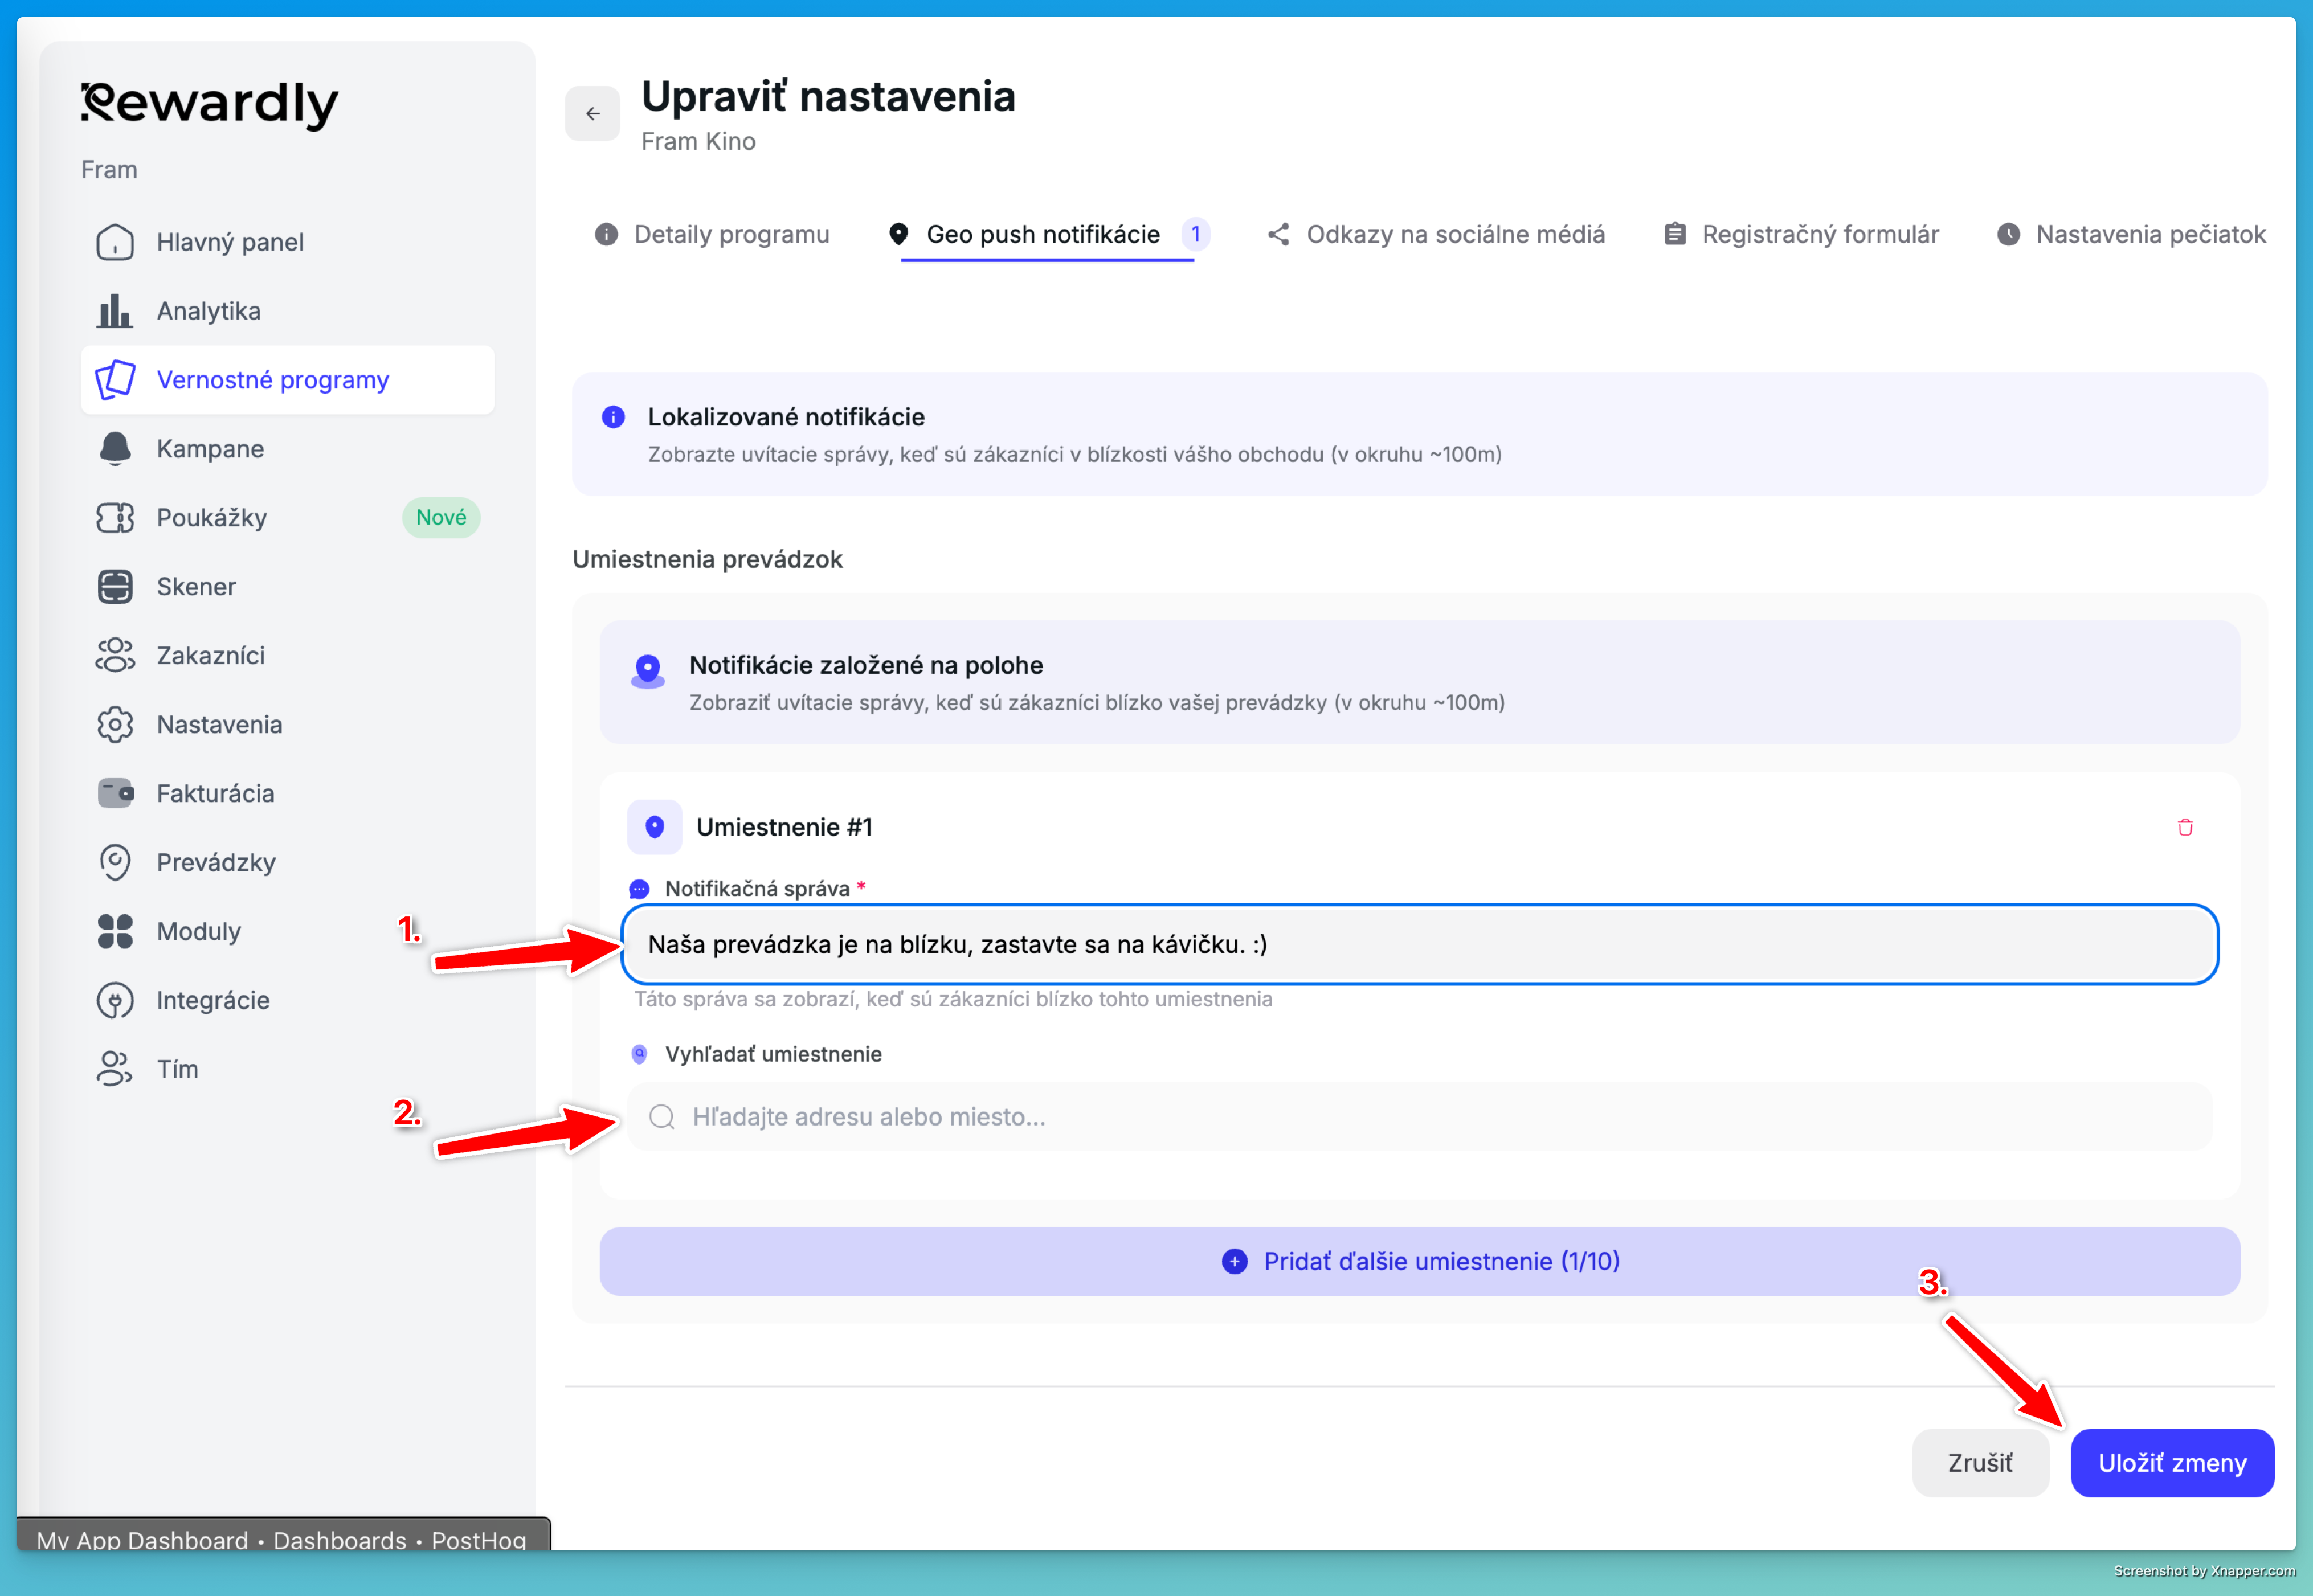Viewport: 2313px width, 1596px height.
Task: Open Poukážky from the sidebar
Action: click(x=288, y=518)
